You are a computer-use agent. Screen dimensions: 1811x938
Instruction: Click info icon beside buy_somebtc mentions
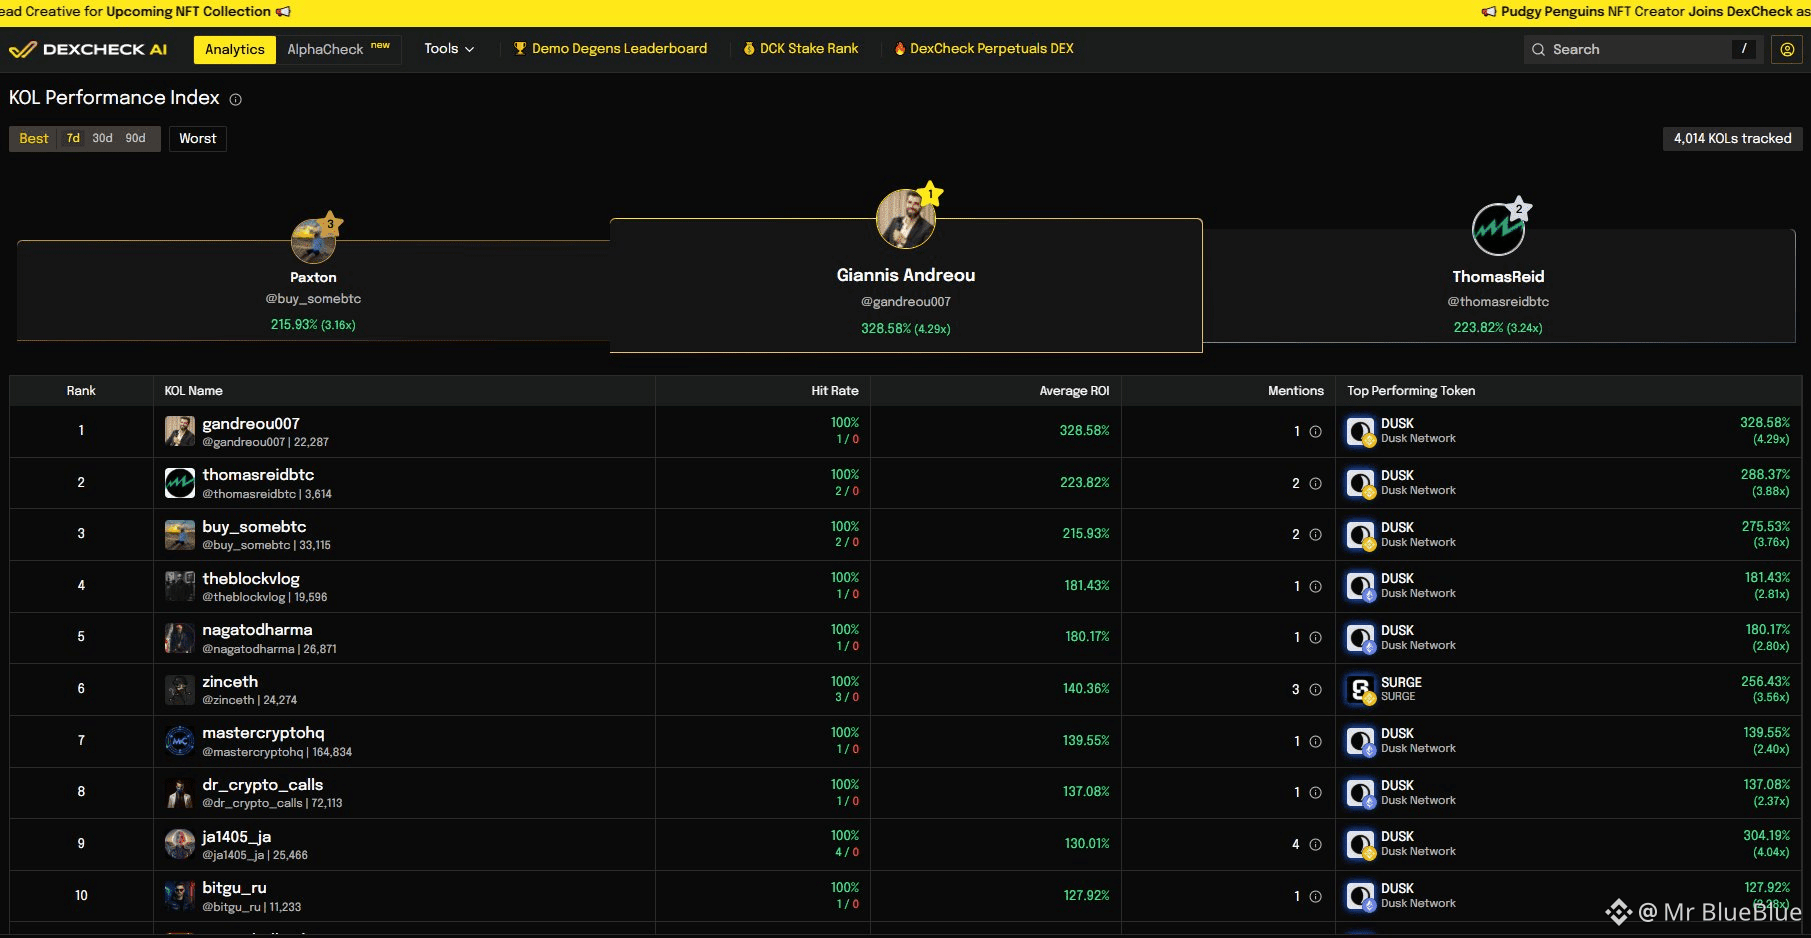(1316, 535)
